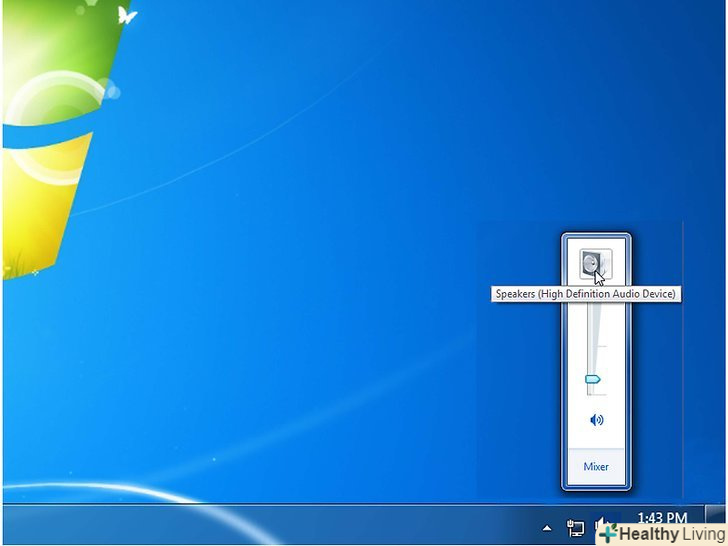Open the clock showing 1:43 PM
This screenshot has height=546, width=728.
pyautogui.click(x=662, y=518)
